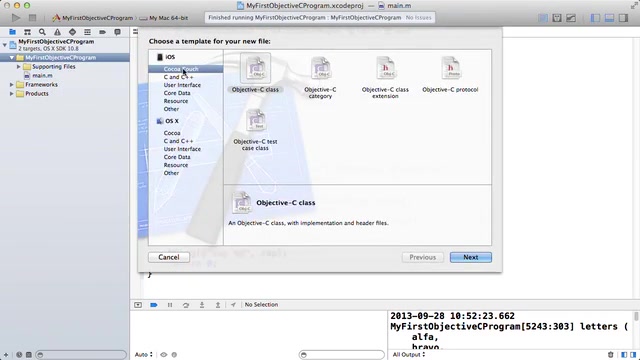Open the My Mac 64-bit destination selector
The image size is (640, 360).
click(164, 18)
